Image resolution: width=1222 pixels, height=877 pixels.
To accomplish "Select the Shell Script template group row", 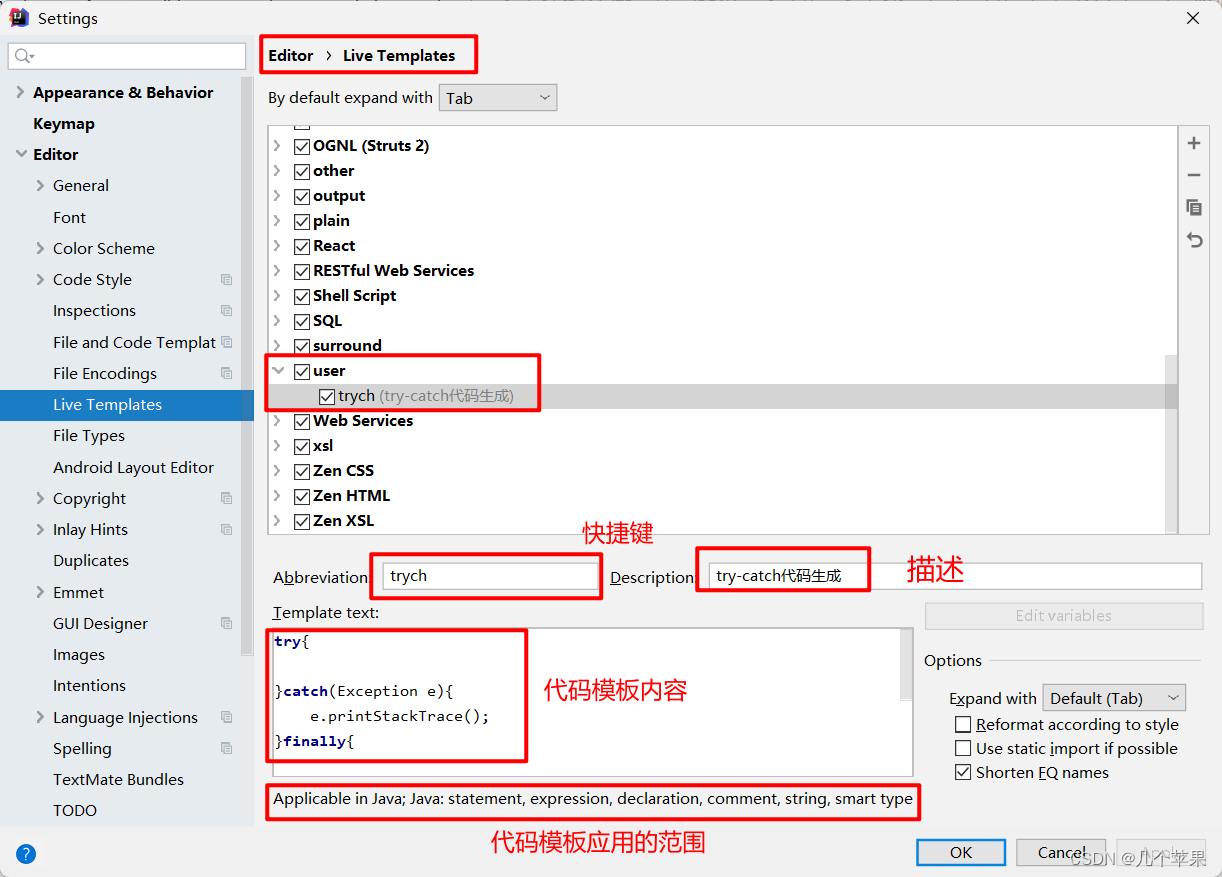I will (722, 296).
